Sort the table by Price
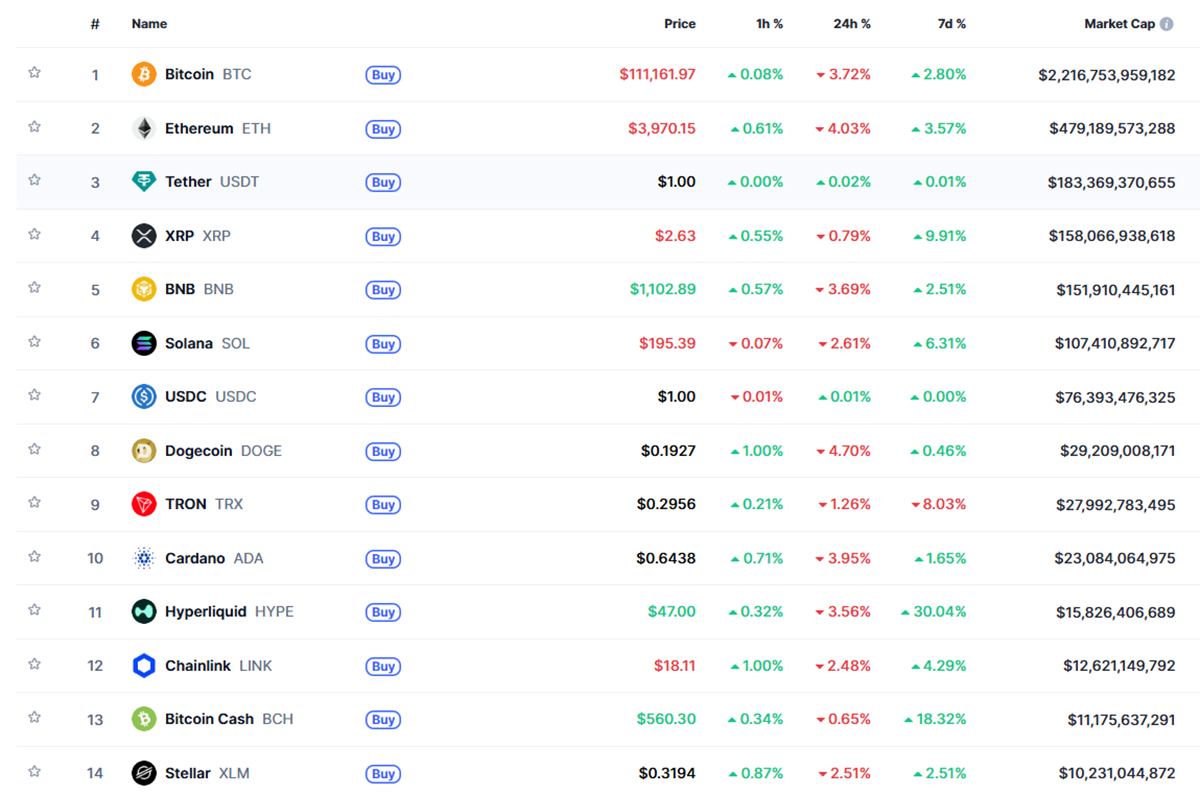1200x795 pixels. point(680,23)
